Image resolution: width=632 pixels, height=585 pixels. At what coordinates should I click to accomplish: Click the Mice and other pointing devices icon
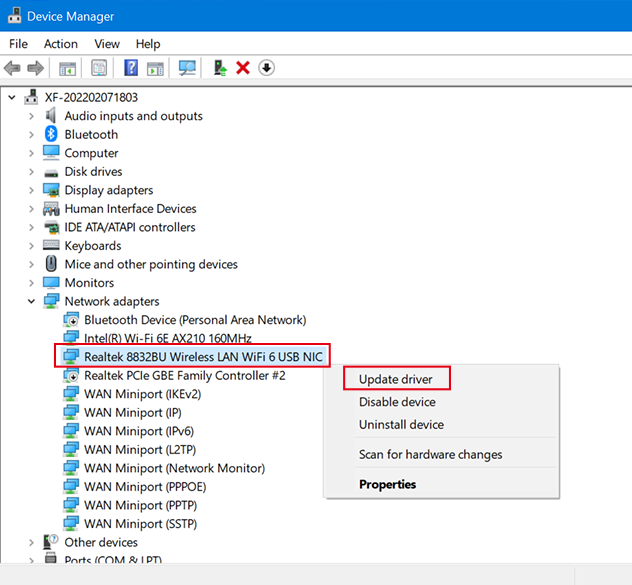pos(51,264)
